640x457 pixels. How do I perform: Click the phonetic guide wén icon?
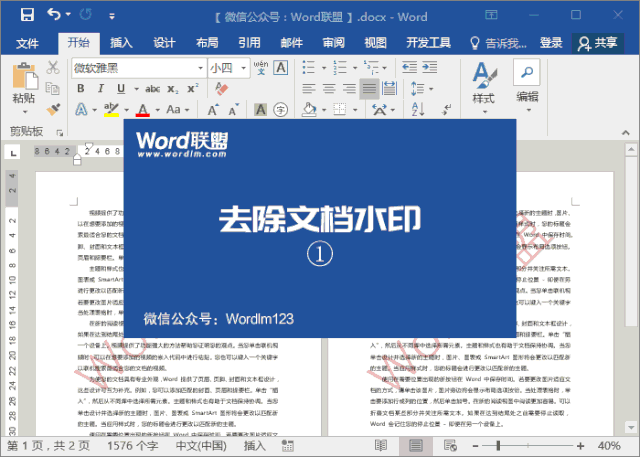tap(260, 68)
